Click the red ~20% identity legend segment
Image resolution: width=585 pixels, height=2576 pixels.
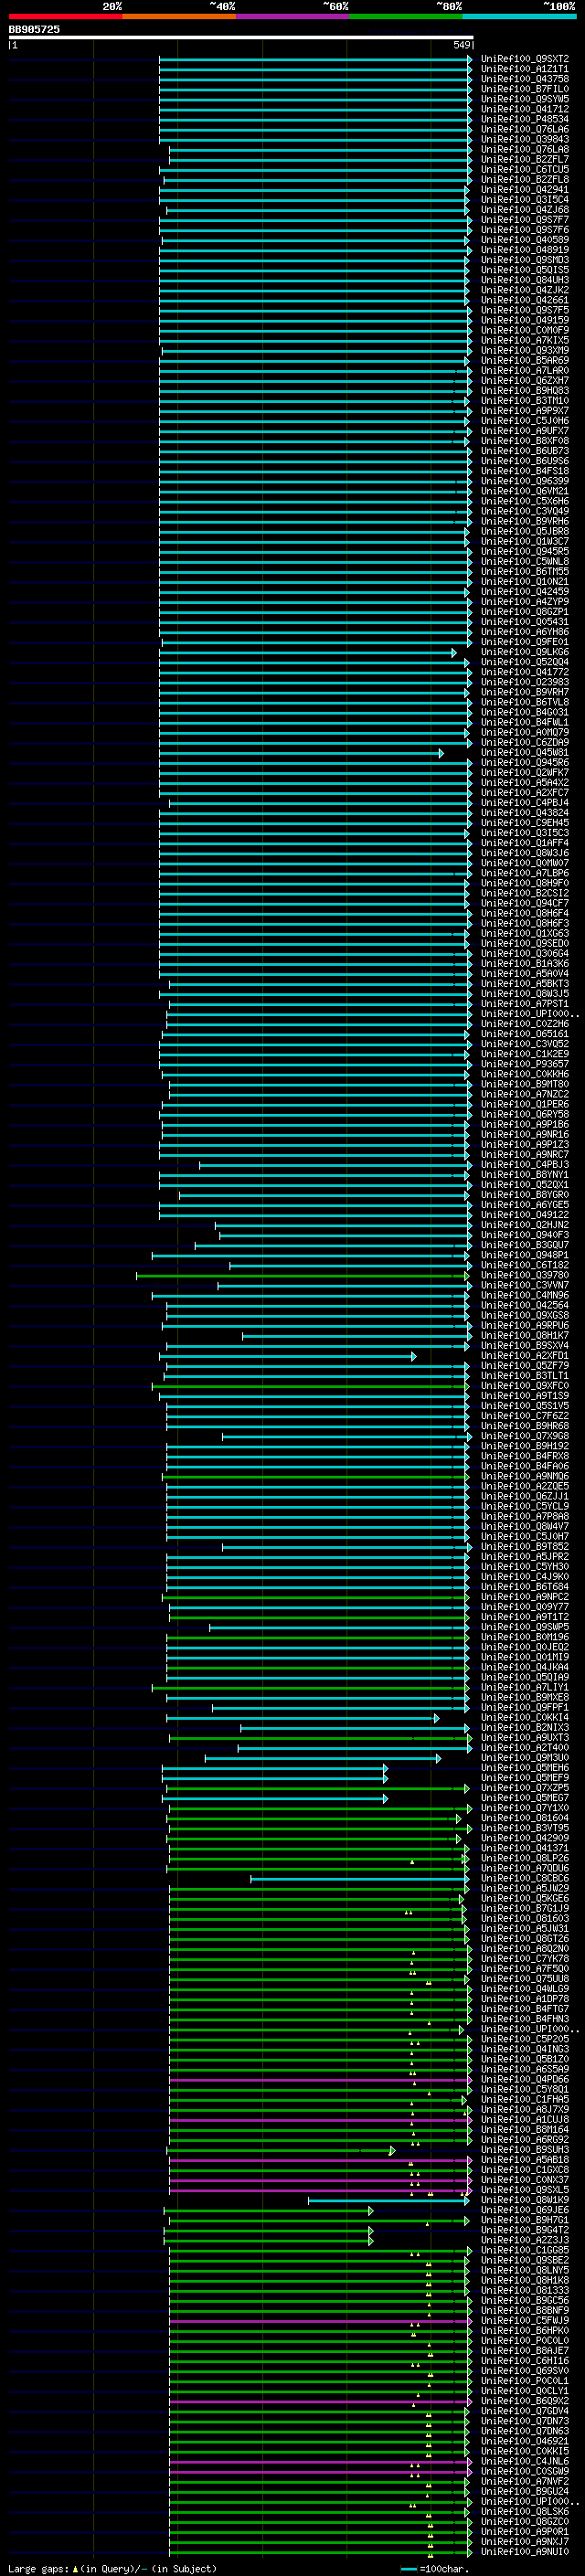(x=65, y=16)
